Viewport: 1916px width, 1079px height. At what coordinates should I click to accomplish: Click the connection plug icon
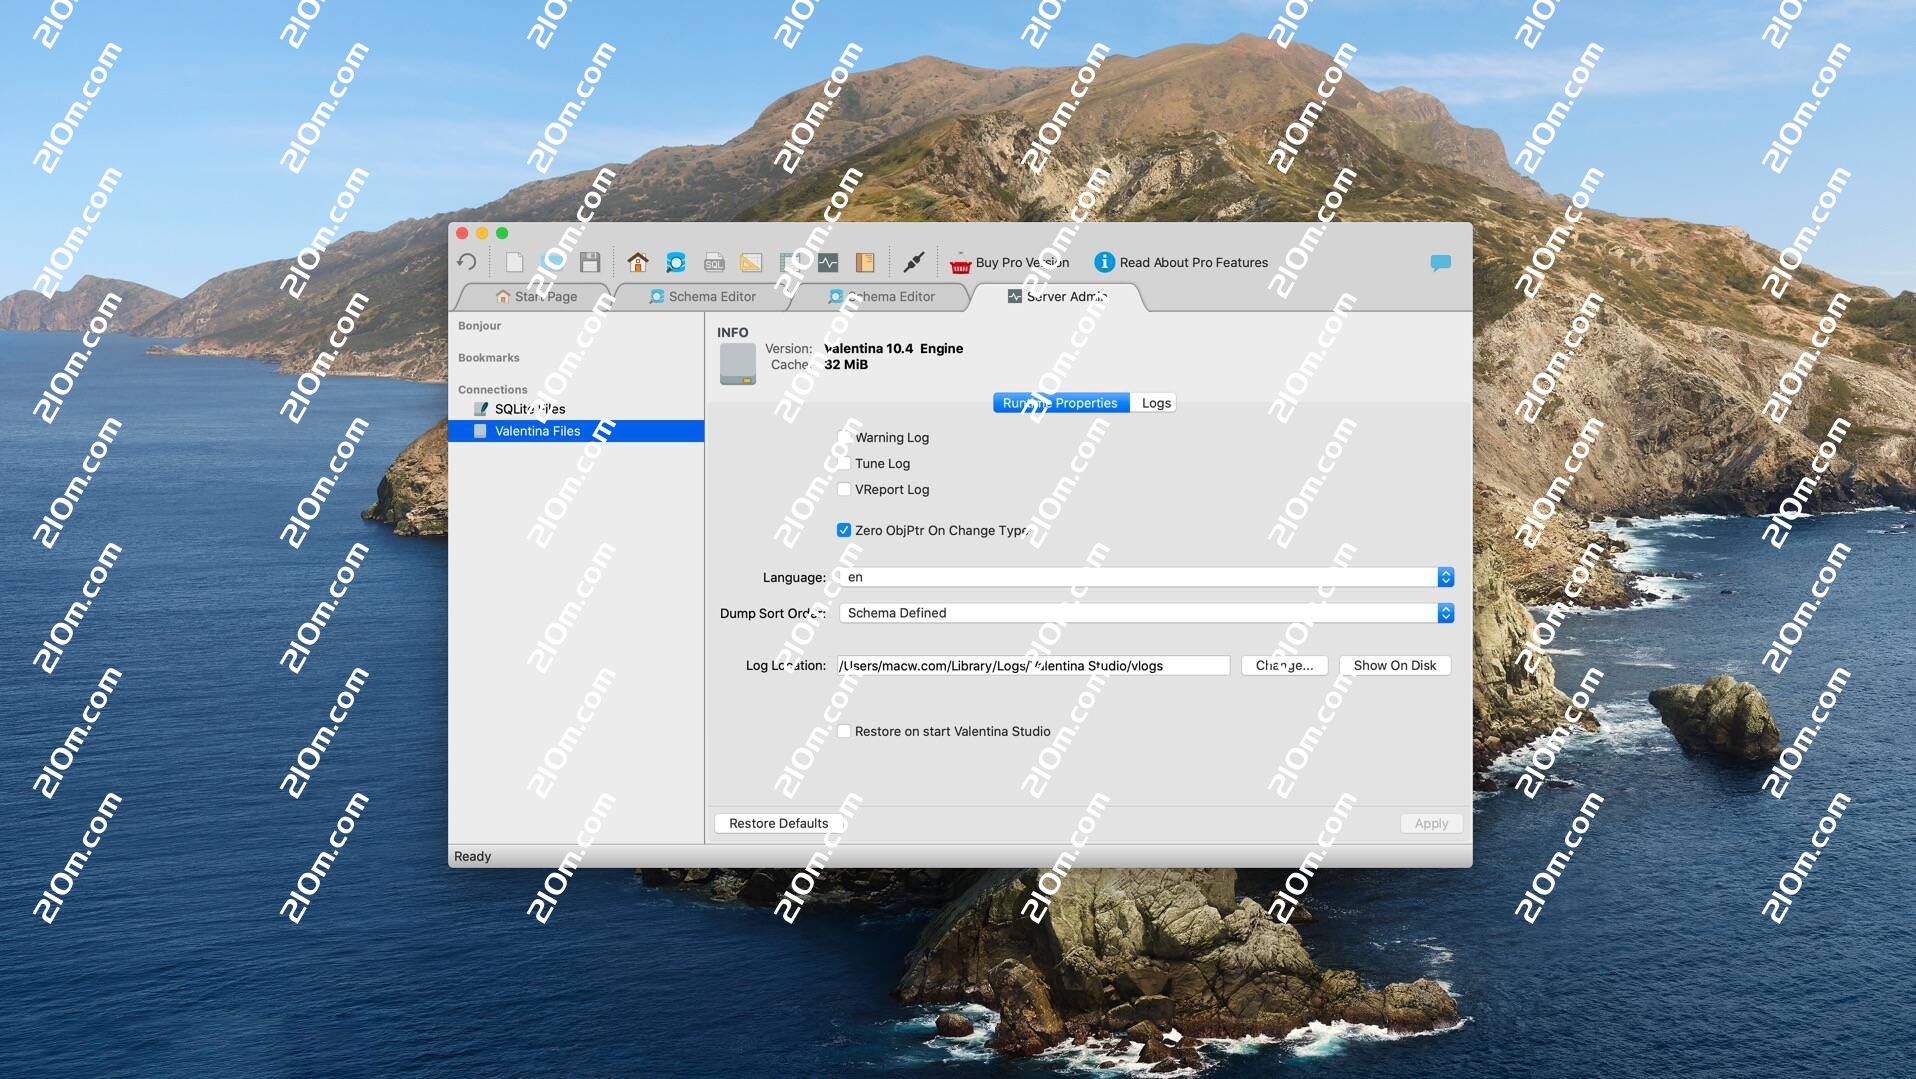pos(913,262)
